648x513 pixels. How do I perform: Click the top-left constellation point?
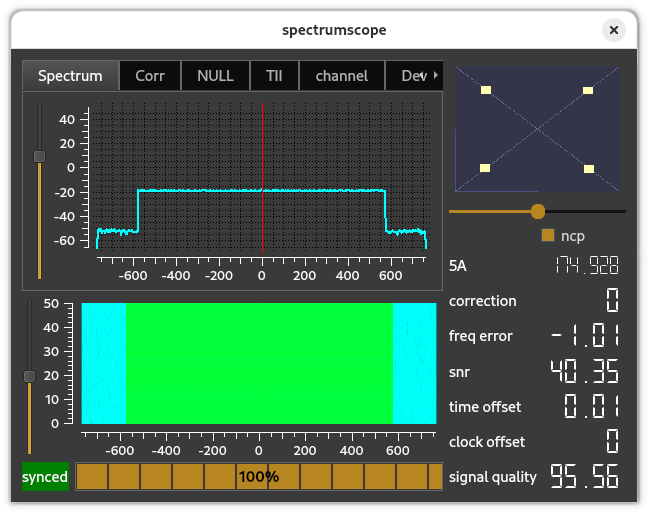point(486,91)
